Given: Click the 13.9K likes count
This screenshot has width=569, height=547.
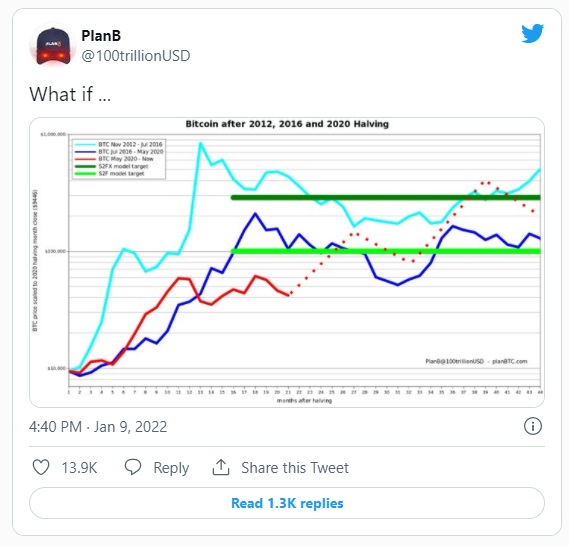Looking at the screenshot, I should click(x=79, y=468).
